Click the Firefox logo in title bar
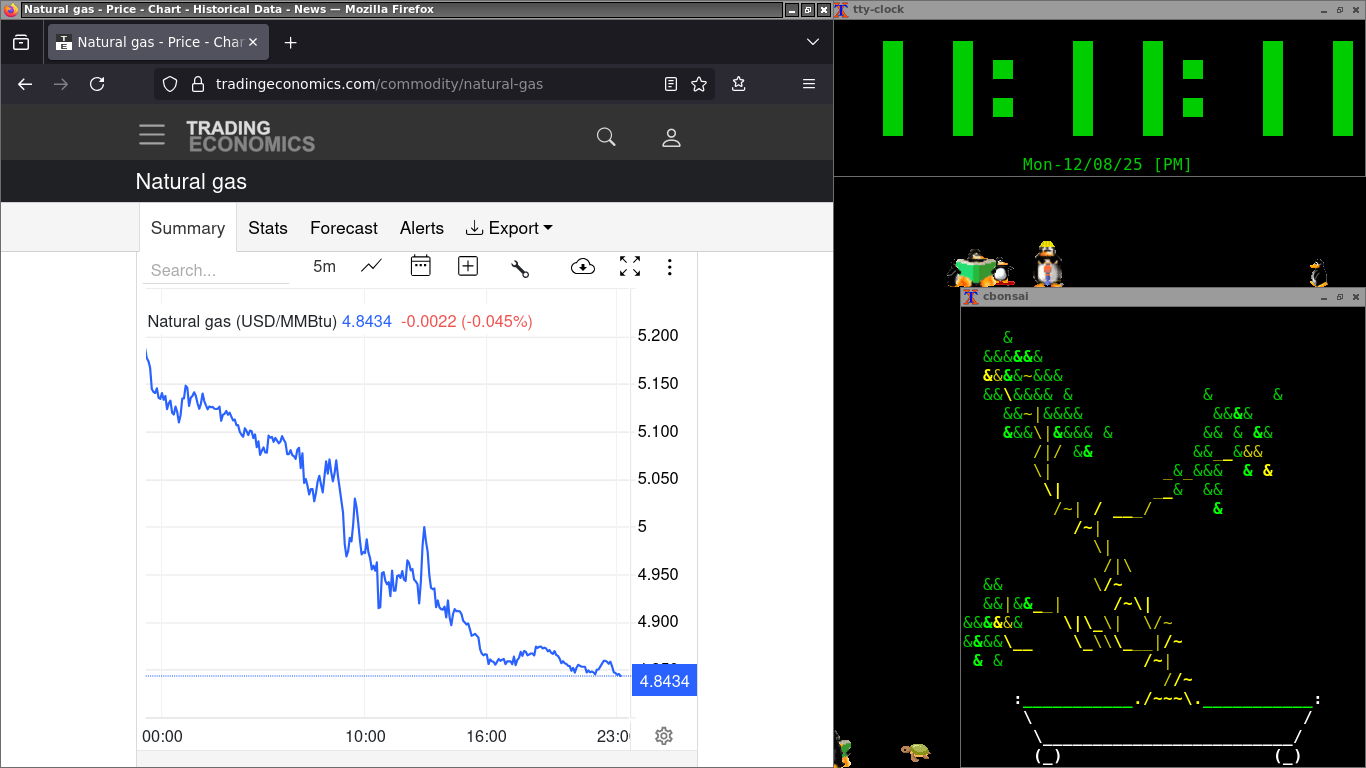 (x=11, y=9)
